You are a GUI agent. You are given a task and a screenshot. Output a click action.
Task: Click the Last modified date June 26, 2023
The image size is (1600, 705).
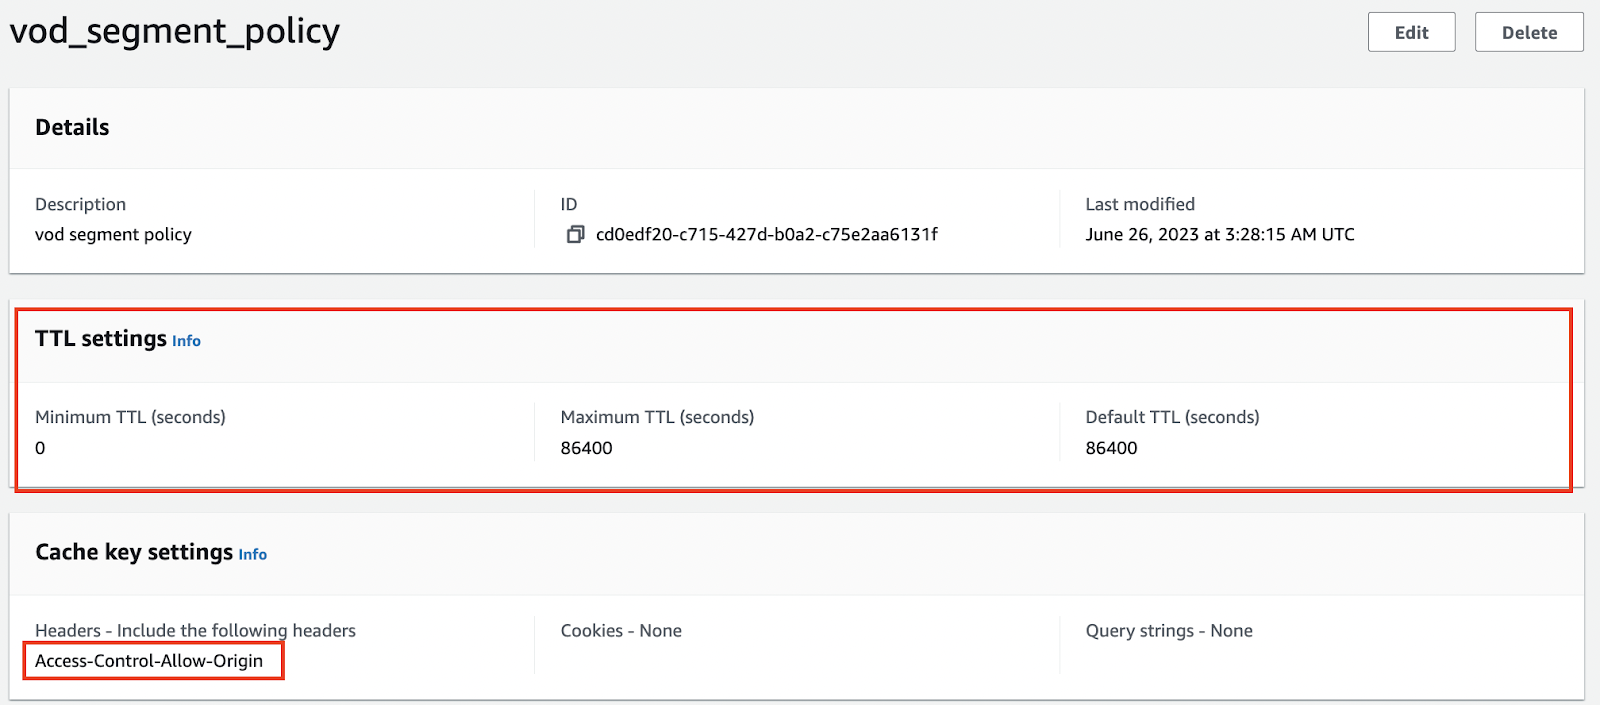(1219, 234)
